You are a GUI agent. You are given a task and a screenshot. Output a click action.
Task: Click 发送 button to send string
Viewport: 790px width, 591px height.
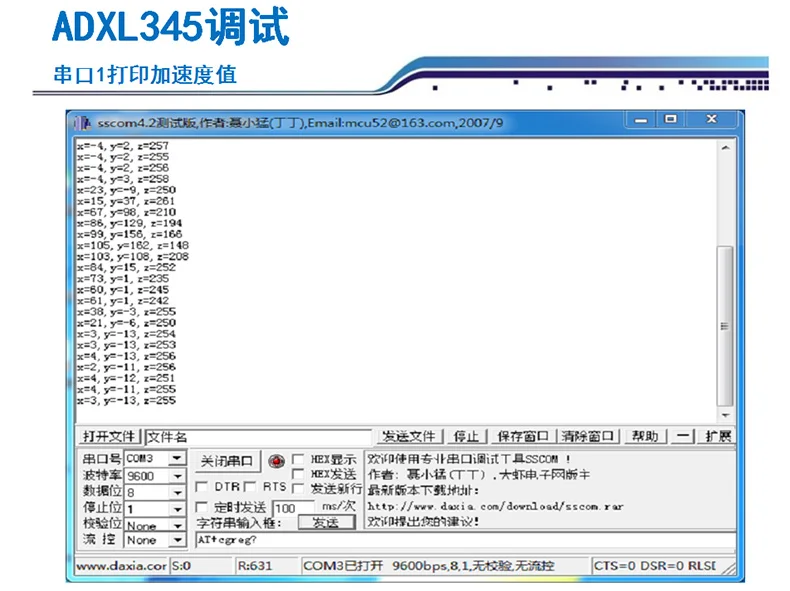pos(326,523)
